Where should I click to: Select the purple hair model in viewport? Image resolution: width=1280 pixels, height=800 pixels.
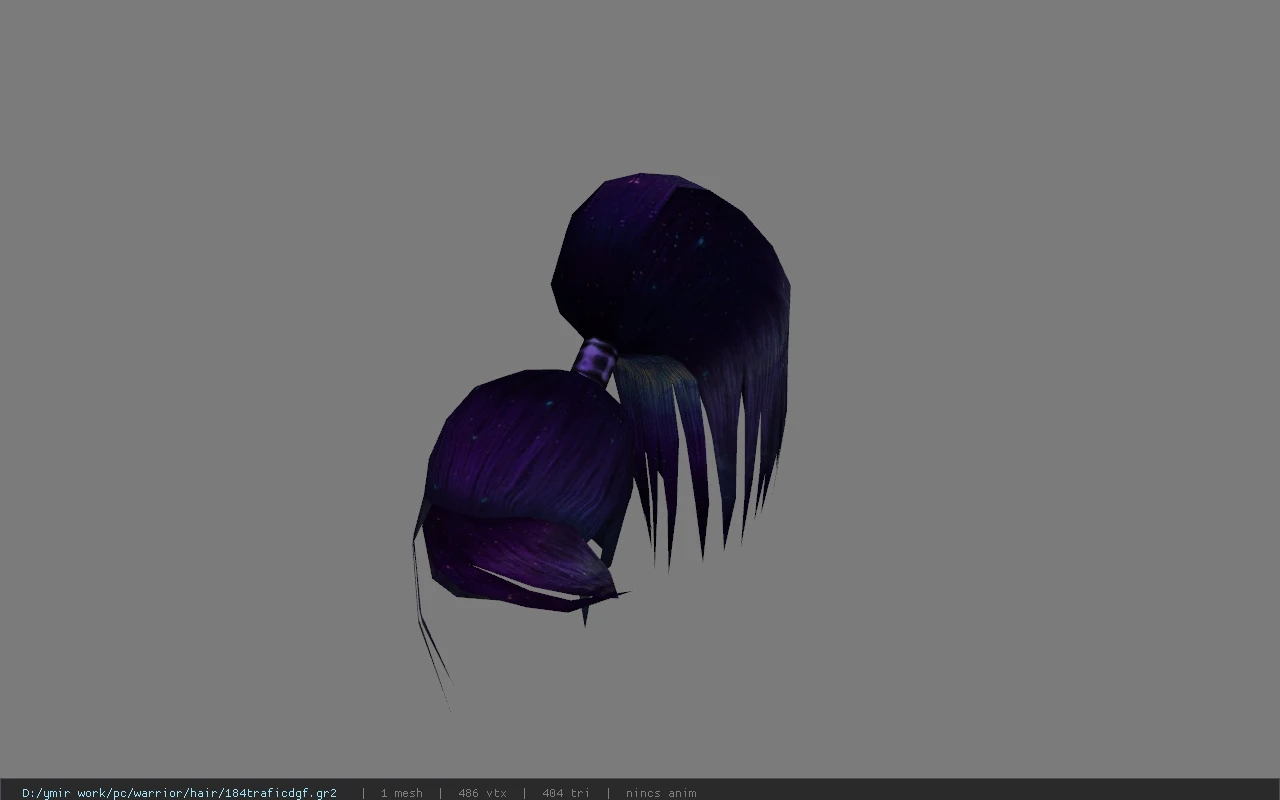pyautogui.click(x=602, y=440)
